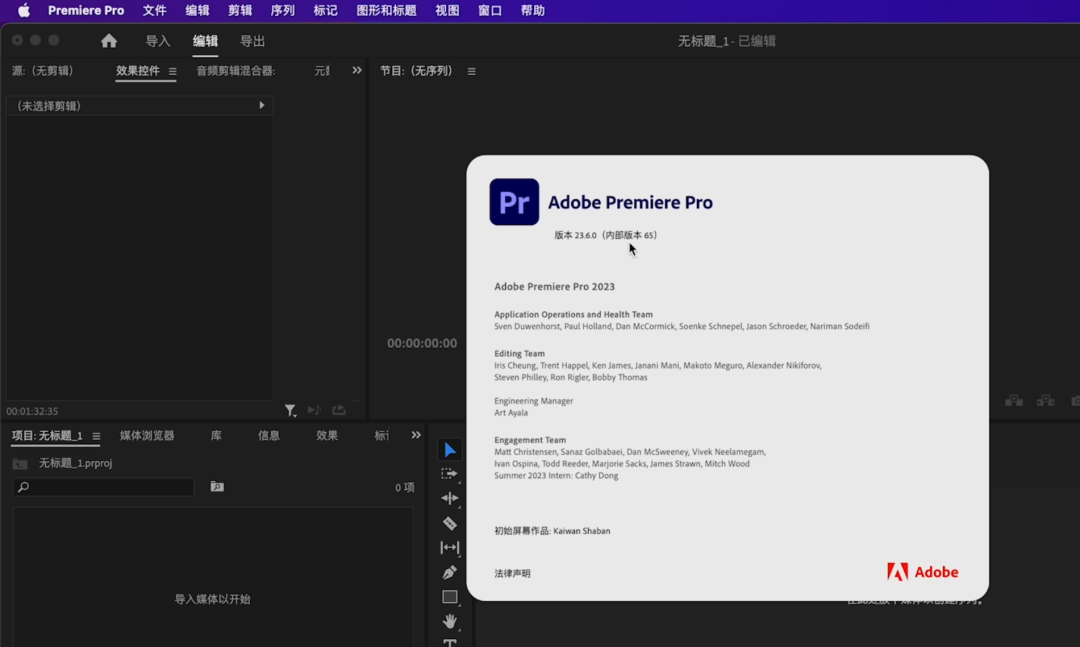Screen dimensions: 1080x647
Task: Expand the 未选择剪辑 arrow
Action: pyautogui.click(x=262, y=105)
